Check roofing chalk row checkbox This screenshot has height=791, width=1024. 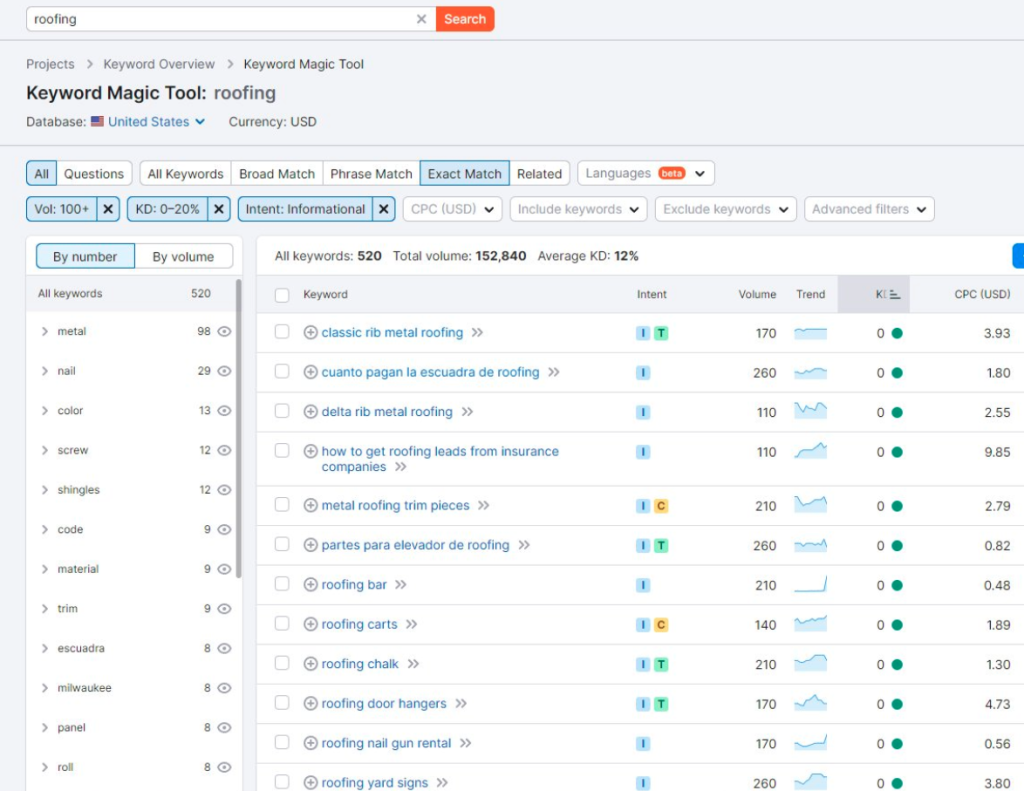tap(282, 663)
